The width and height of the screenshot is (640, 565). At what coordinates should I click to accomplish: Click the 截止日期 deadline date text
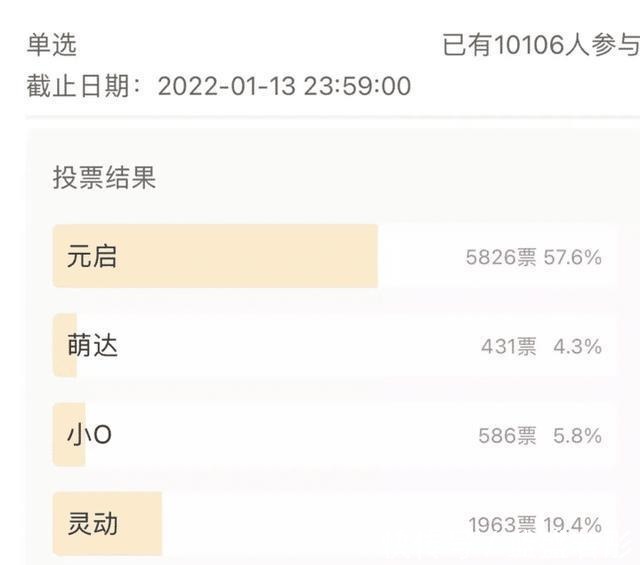click(x=218, y=86)
